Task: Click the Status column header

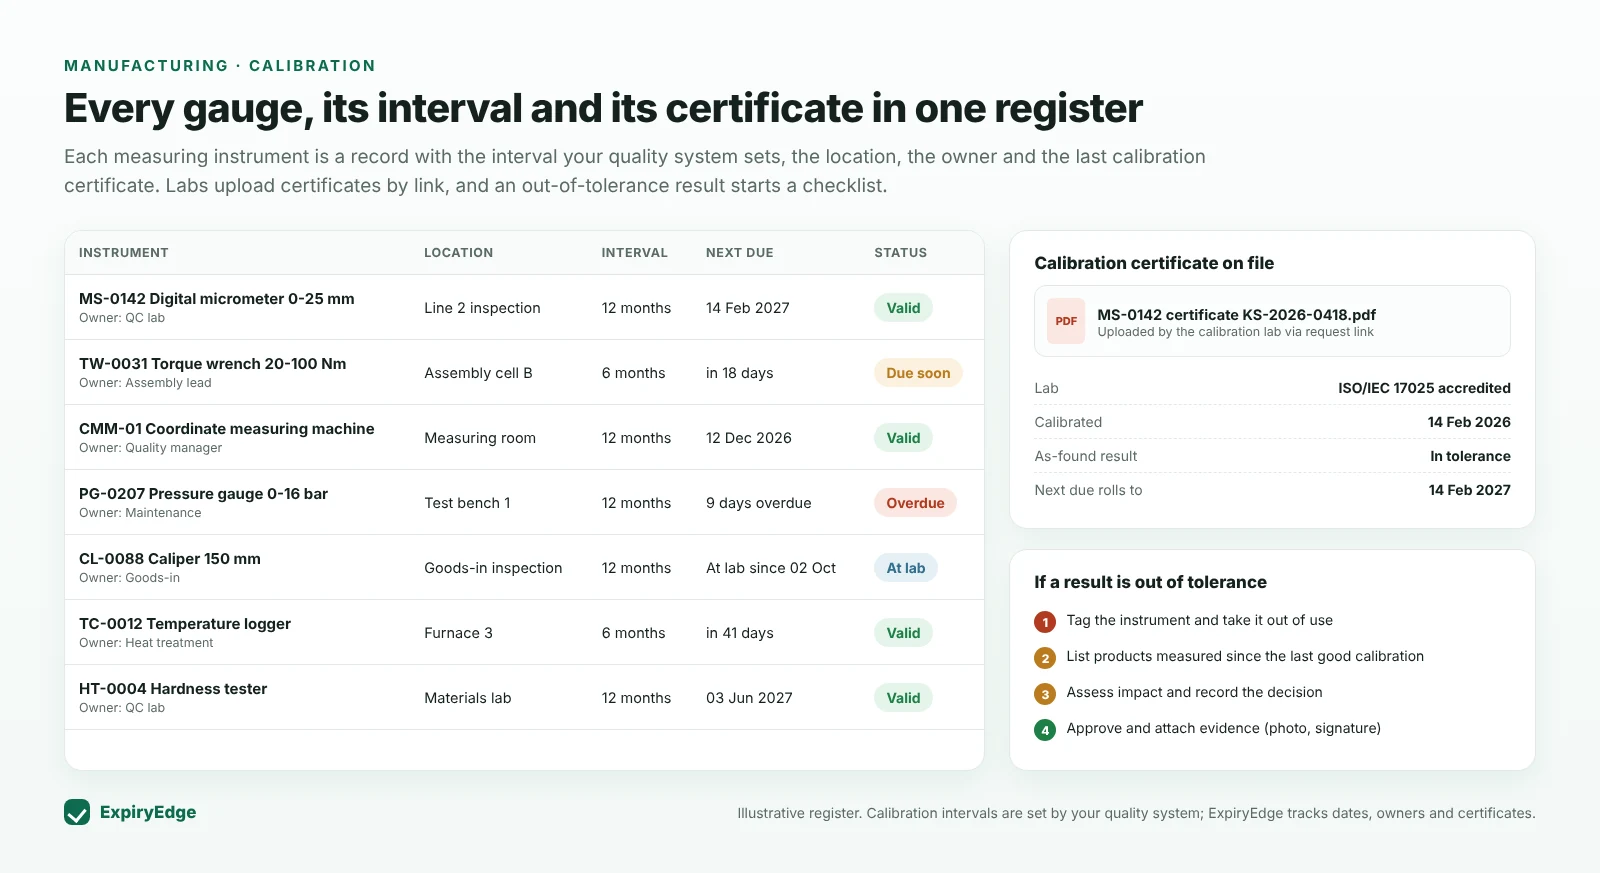Action: tap(901, 253)
